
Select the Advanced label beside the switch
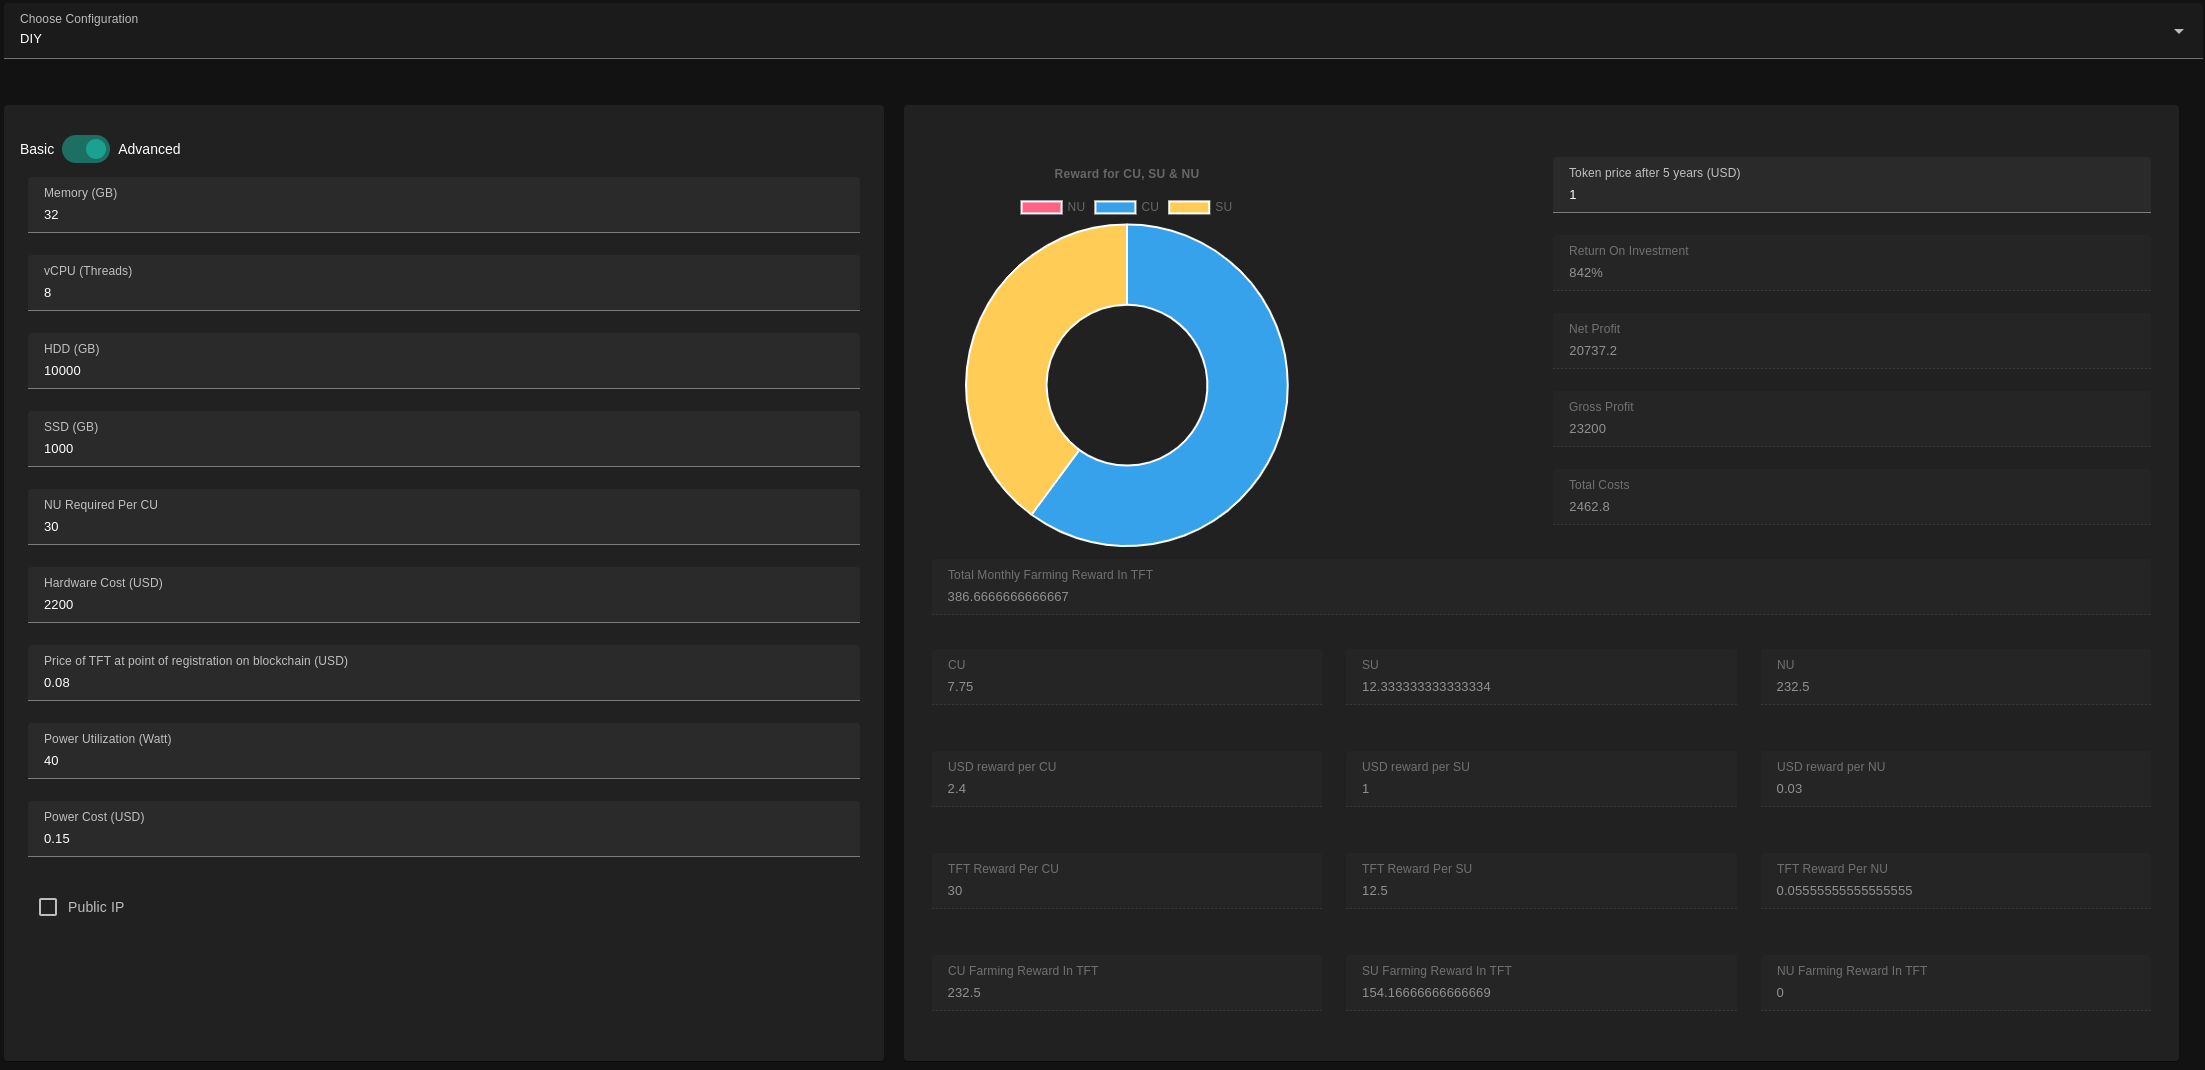pos(149,149)
